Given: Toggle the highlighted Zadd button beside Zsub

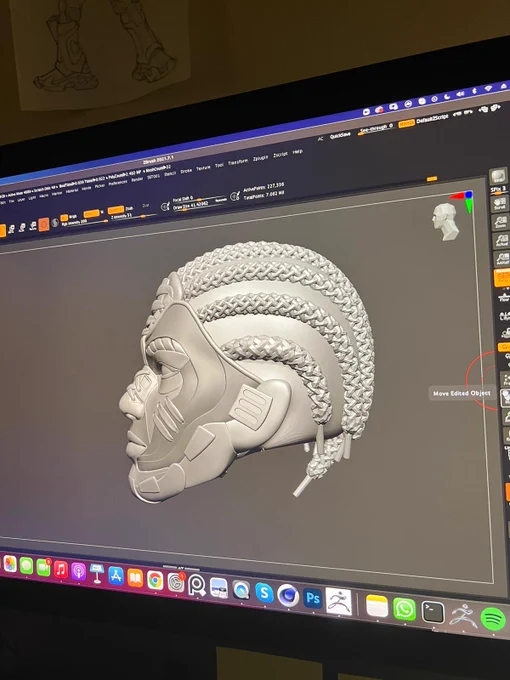Looking at the screenshot, I should click(x=116, y=210).
